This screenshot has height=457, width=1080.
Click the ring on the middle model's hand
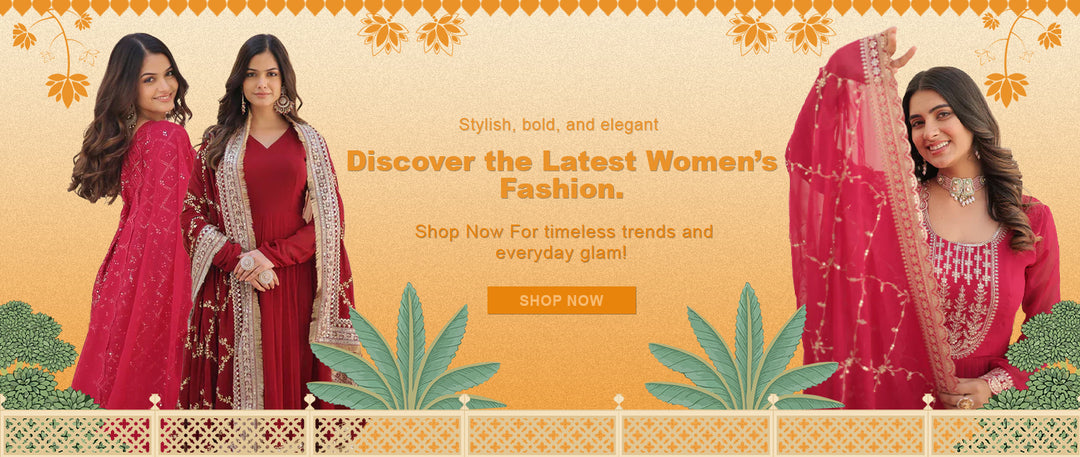[x=247, y=263]
